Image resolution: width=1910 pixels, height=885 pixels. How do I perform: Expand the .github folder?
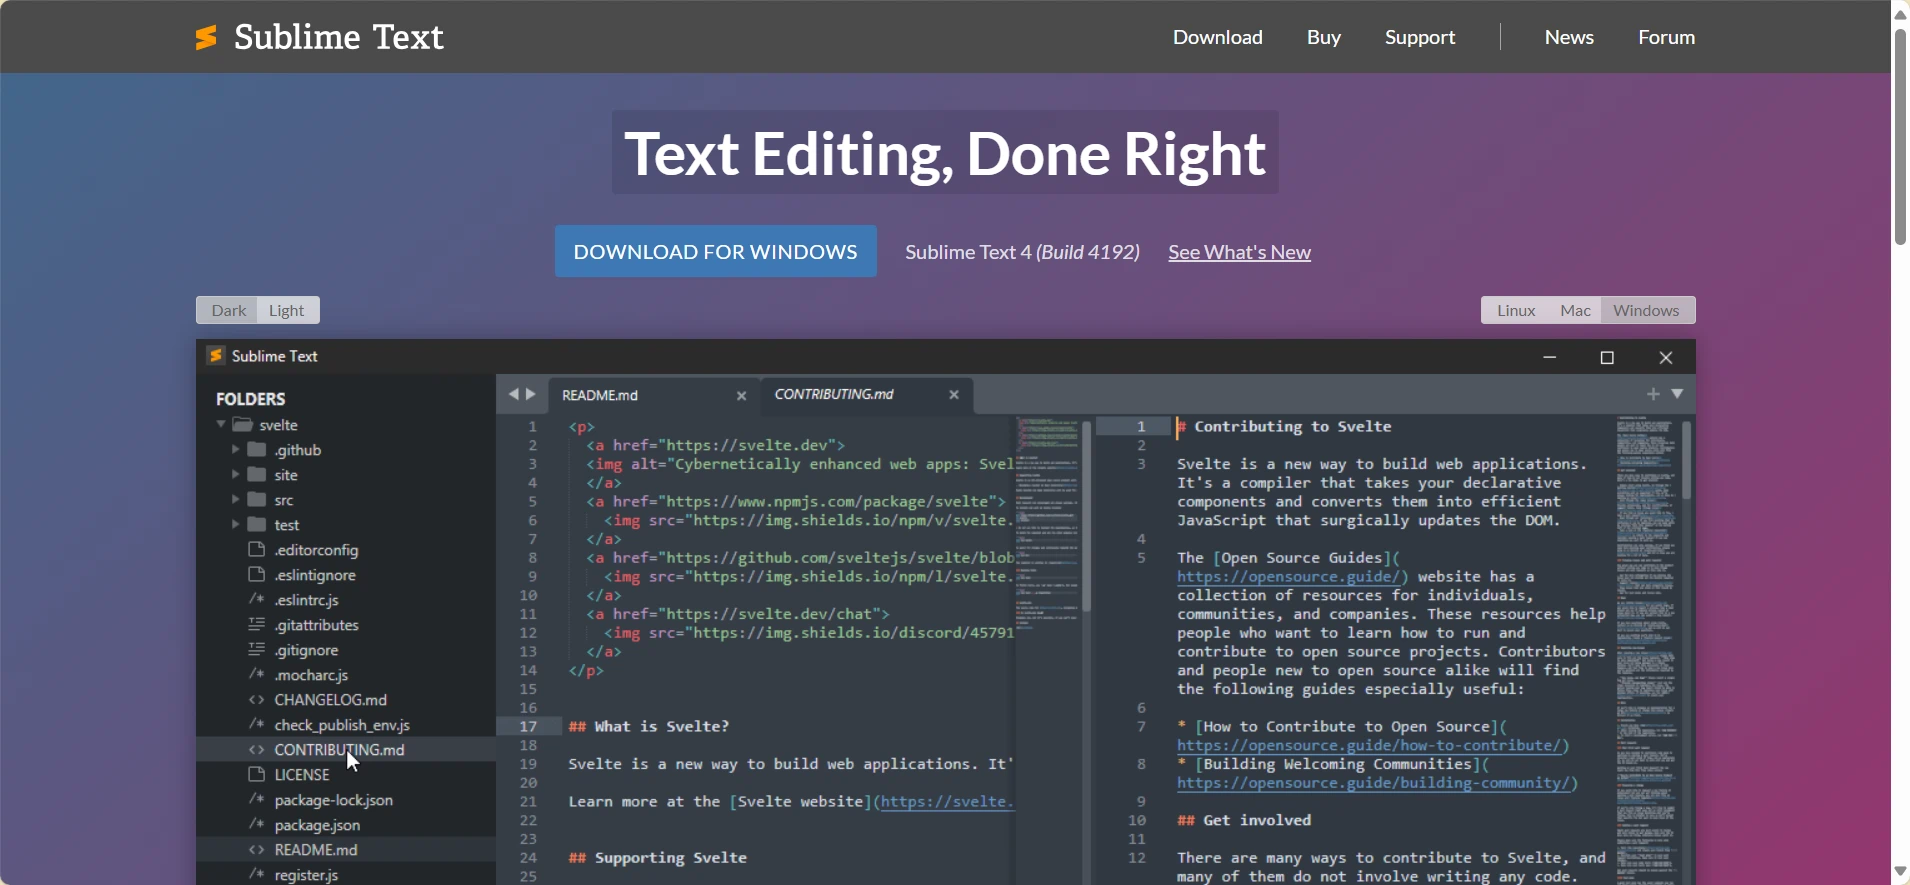[236, 449]
